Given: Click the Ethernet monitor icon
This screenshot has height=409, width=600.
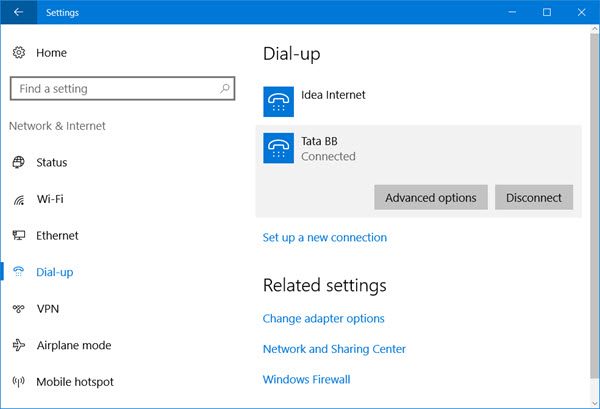Looking at the screenshot, I should (19, 236).
